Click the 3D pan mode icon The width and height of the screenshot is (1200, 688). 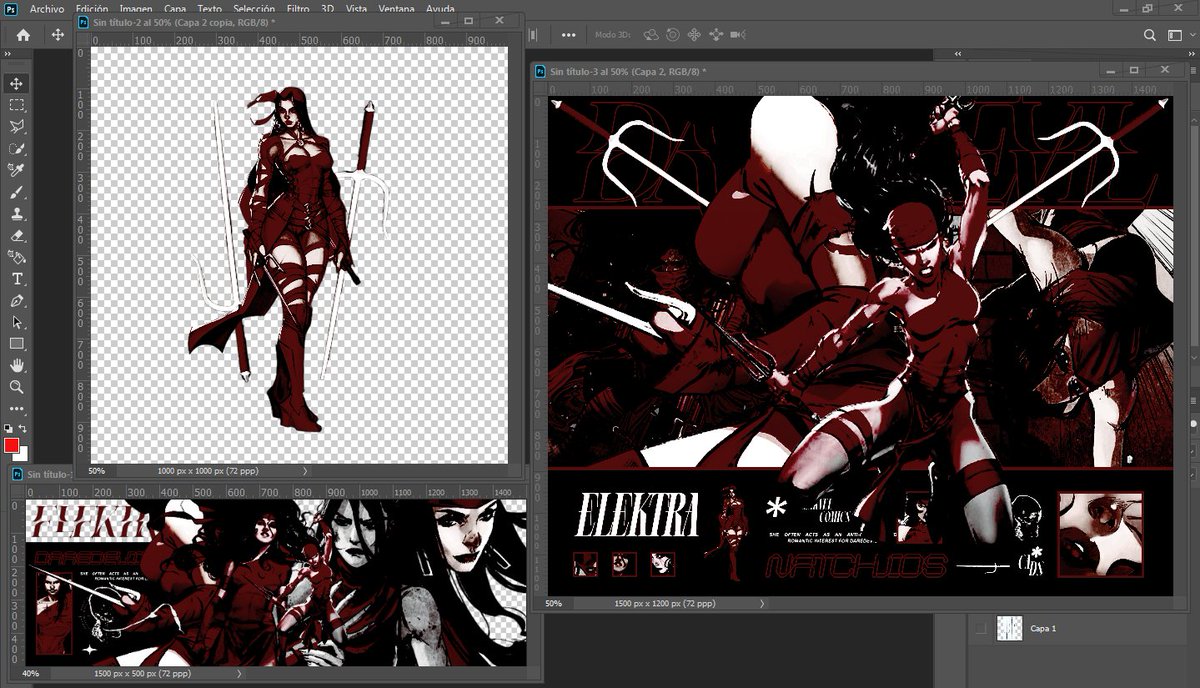click(694, 35)
